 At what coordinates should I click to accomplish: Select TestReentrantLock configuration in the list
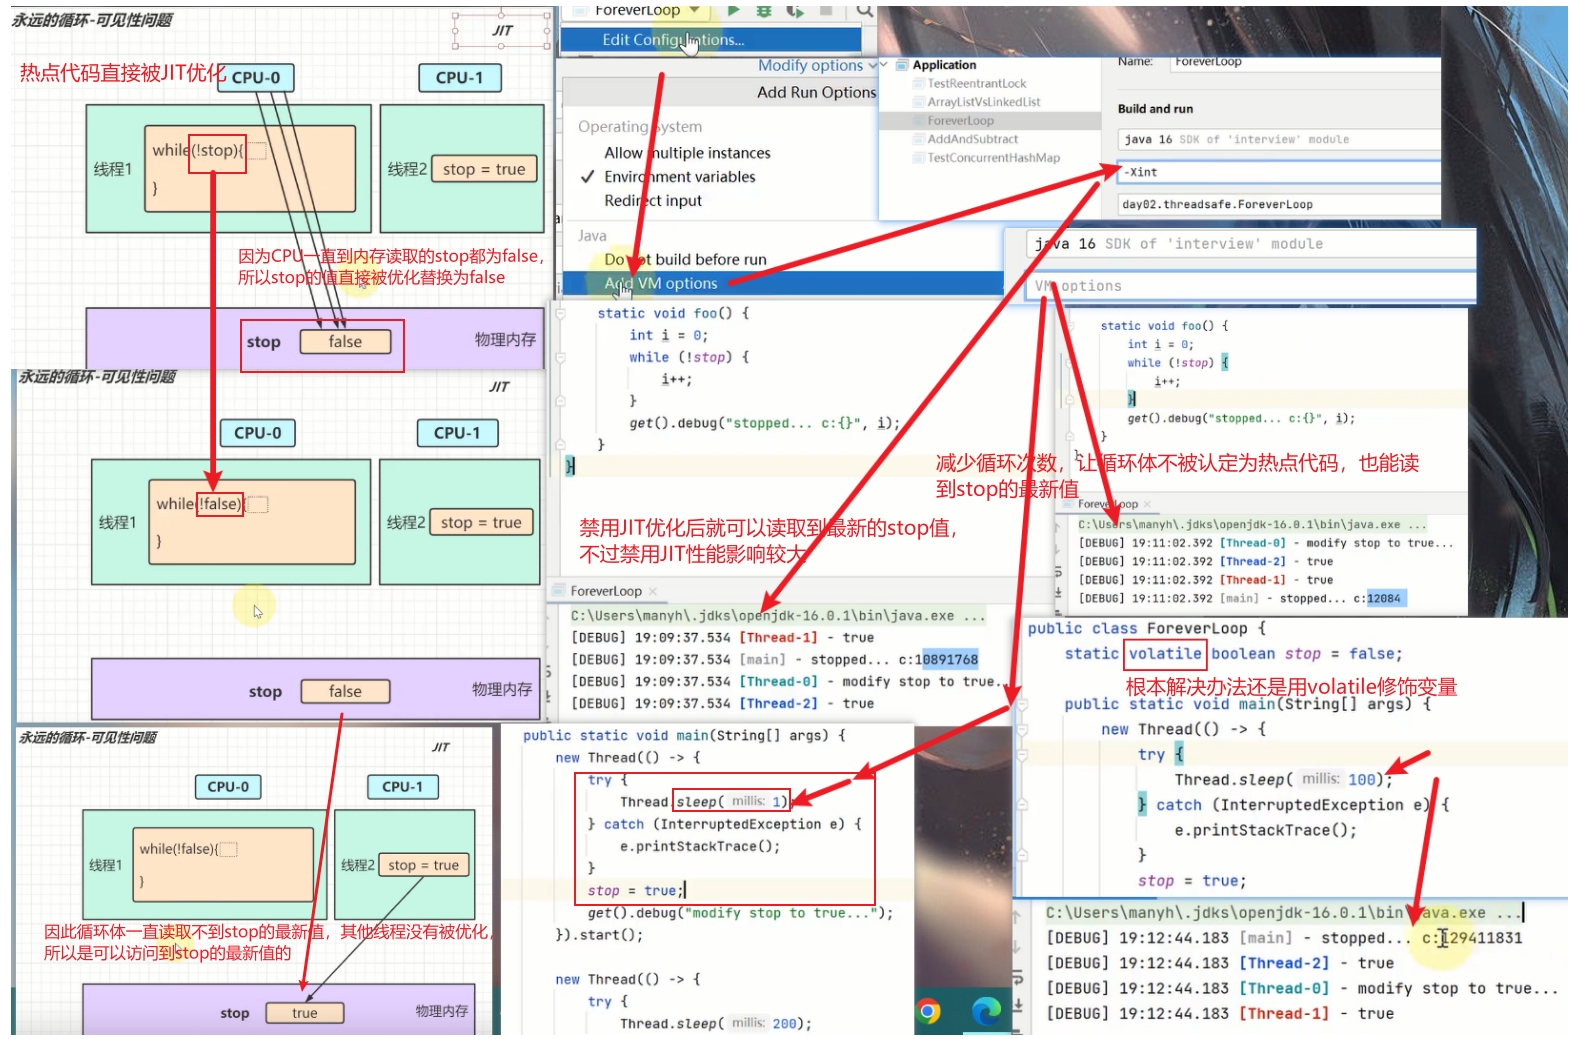click(x=976, y=84)
